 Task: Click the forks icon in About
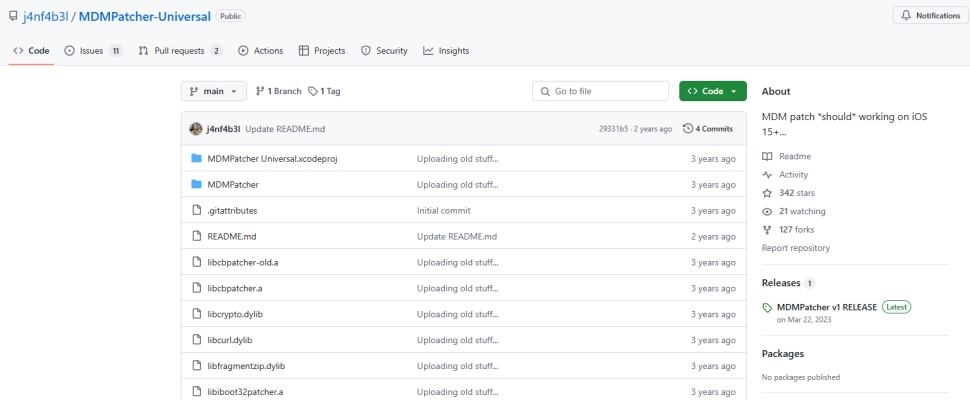pyautogui.click(x=767, y=230)
